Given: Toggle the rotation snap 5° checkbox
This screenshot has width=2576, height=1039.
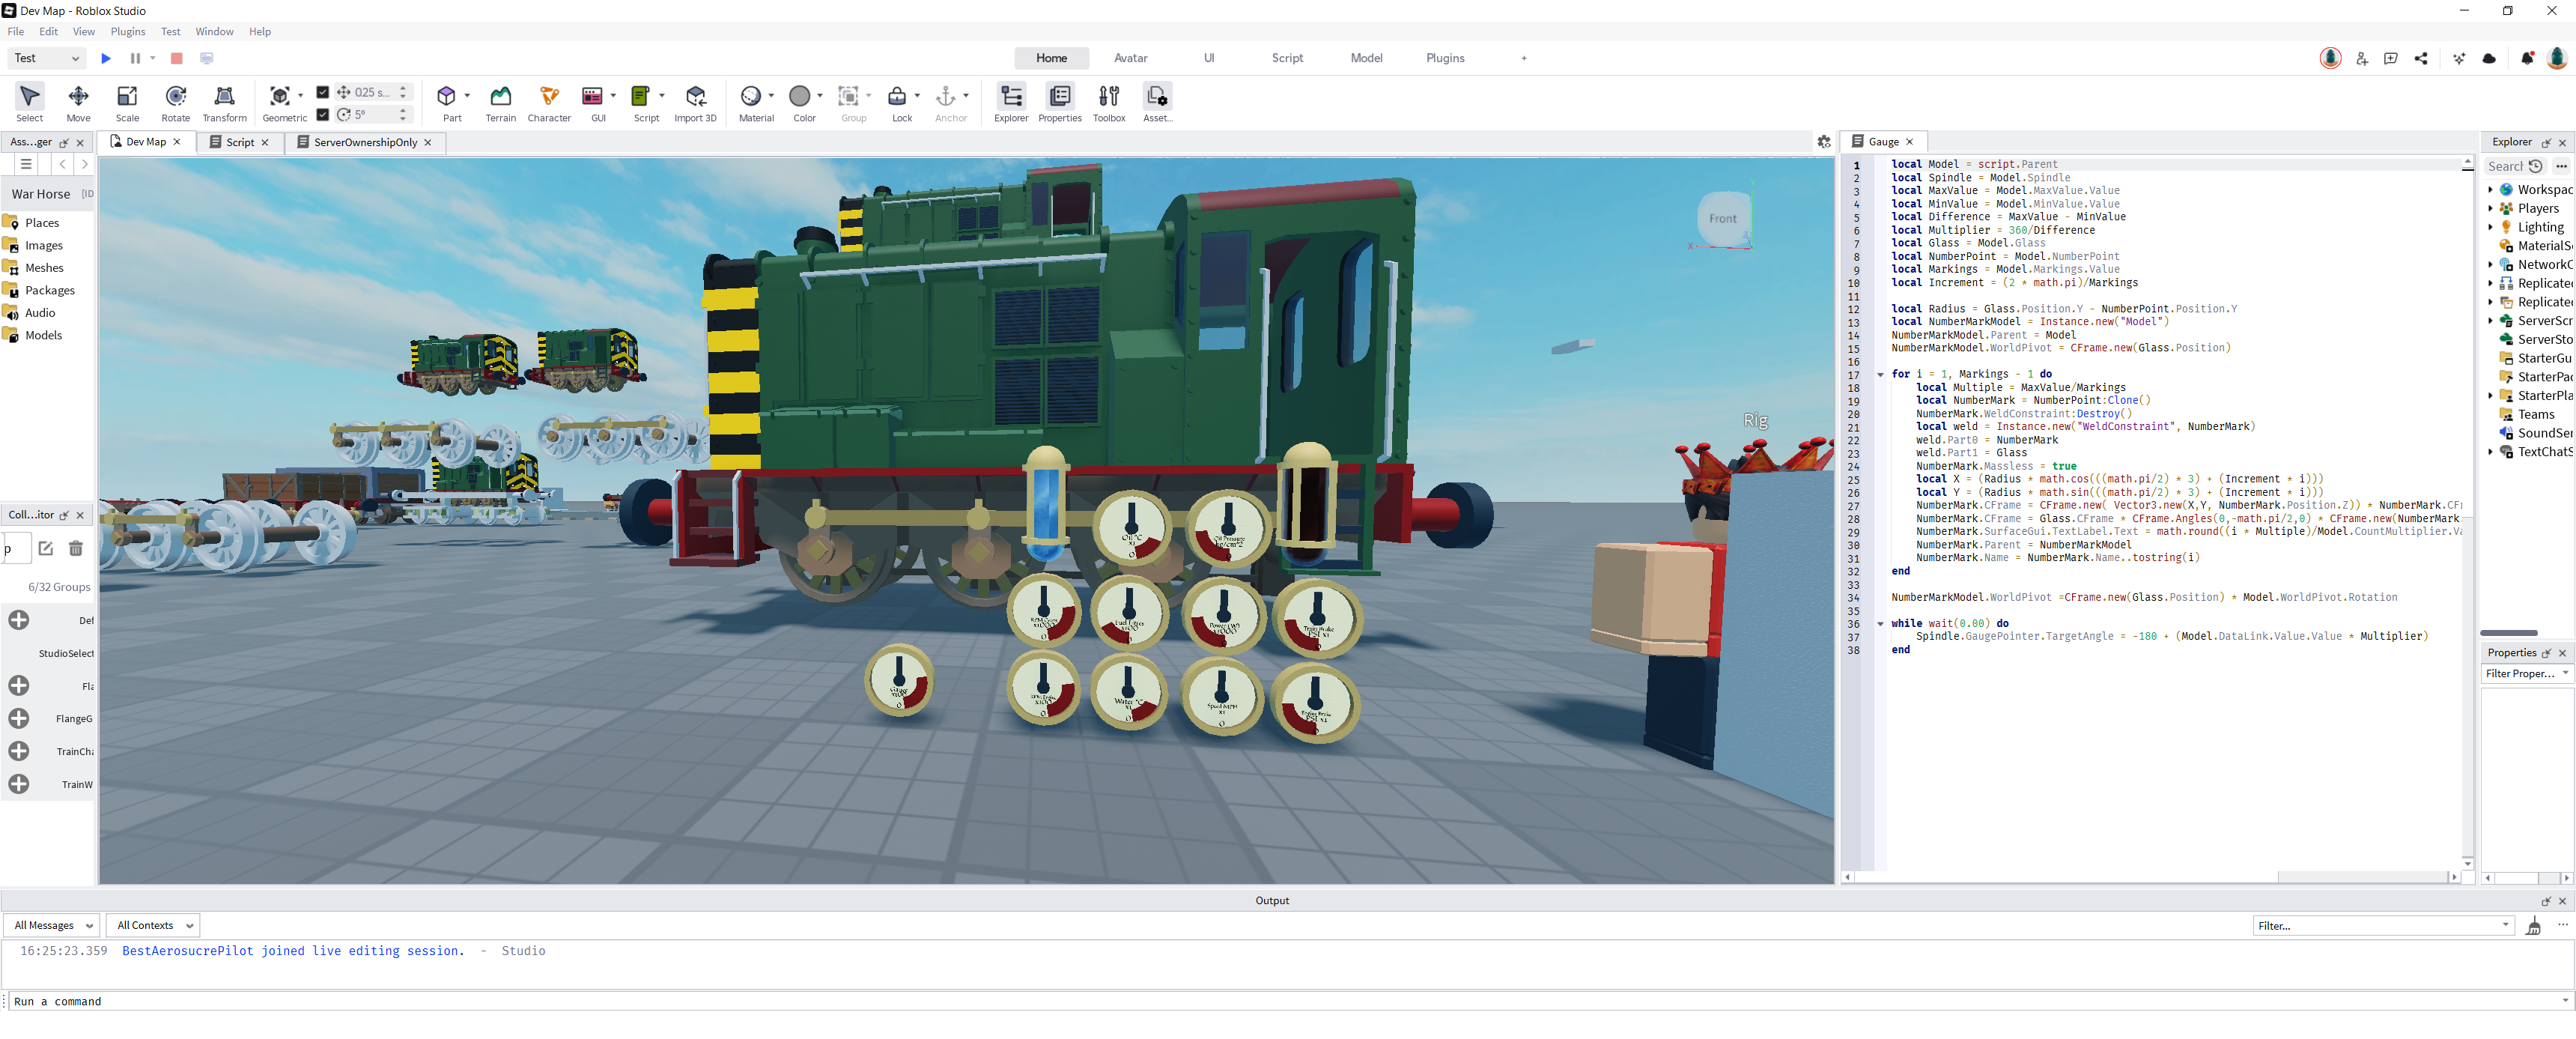Looking at the screenshot, I should pos(323,114).
